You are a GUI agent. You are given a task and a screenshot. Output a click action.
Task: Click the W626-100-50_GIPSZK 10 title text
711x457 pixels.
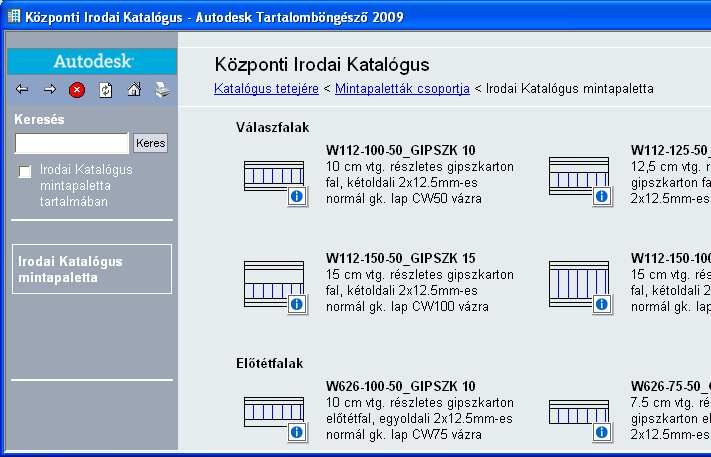click(x=400, y=386)
